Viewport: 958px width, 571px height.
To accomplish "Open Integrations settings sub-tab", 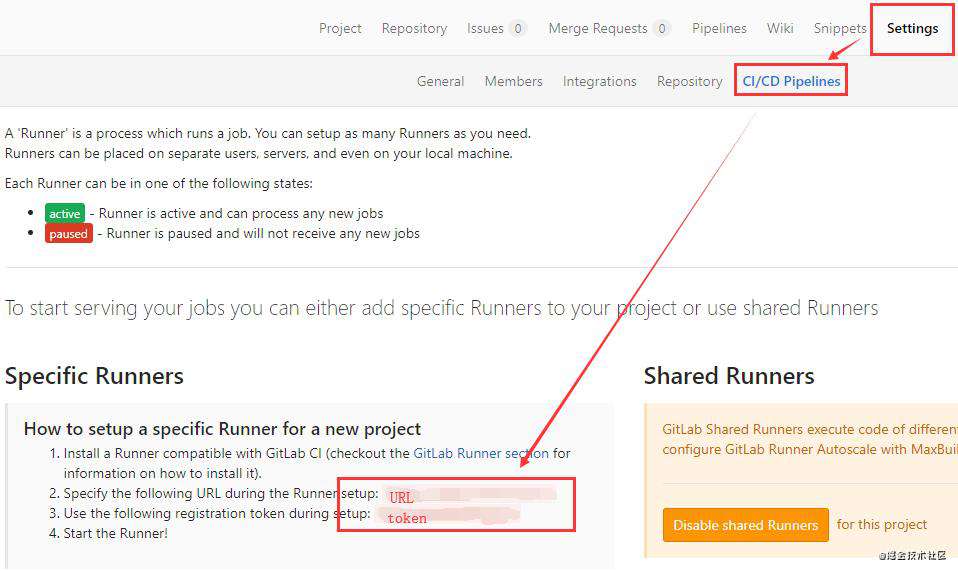I will 599,81.
